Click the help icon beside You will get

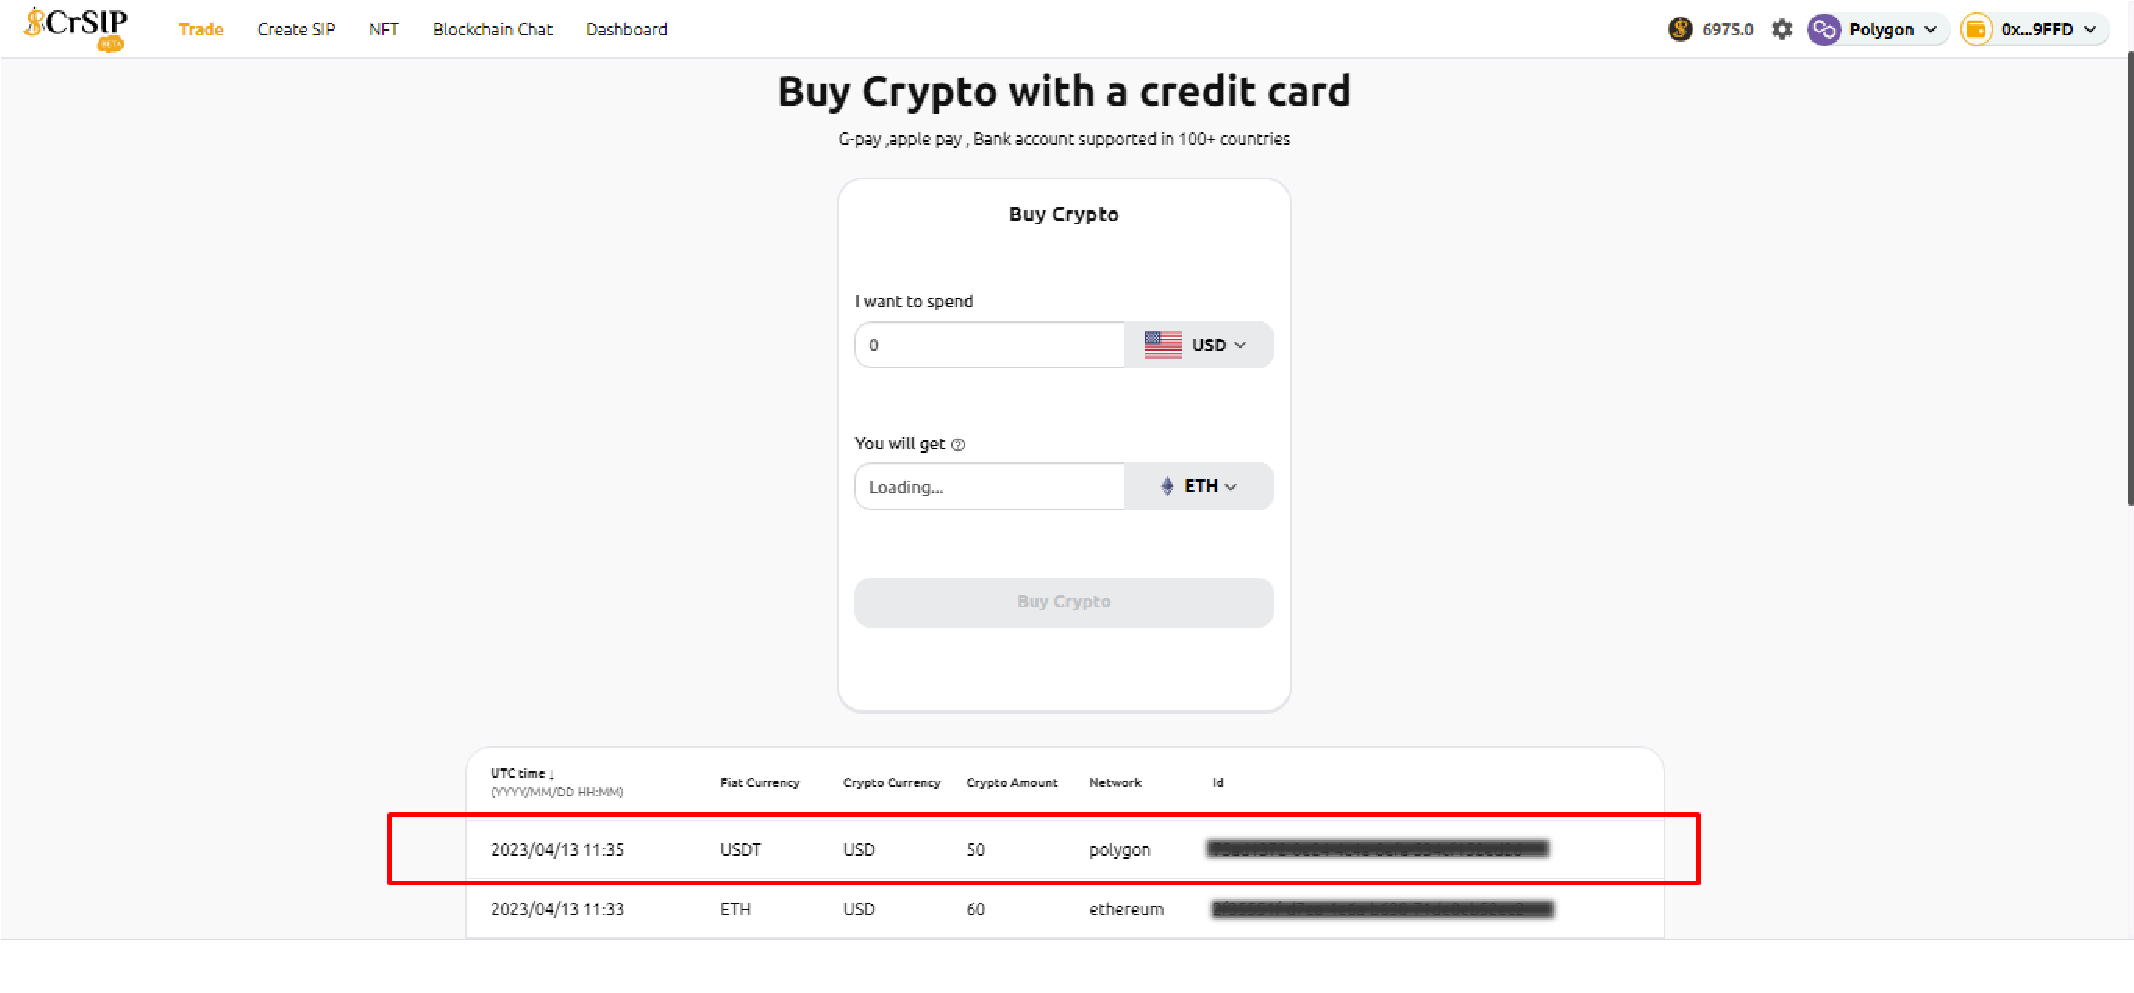(x=958, y=445)
